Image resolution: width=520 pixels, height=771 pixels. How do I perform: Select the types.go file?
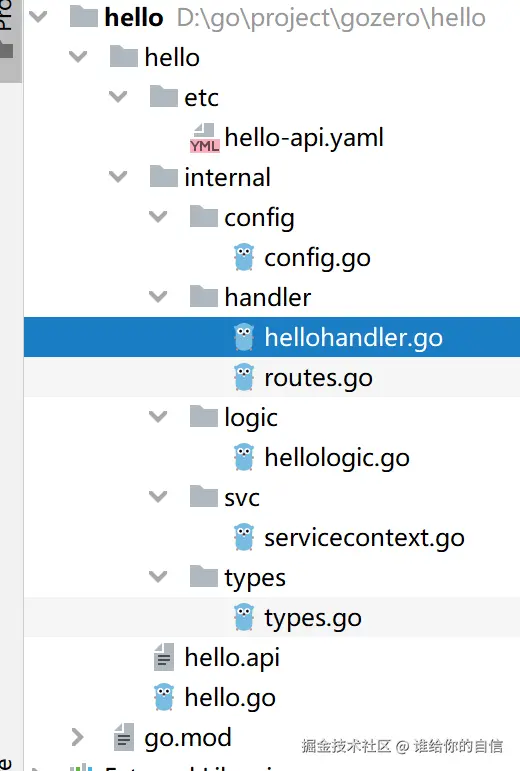(x=272, y=618)
